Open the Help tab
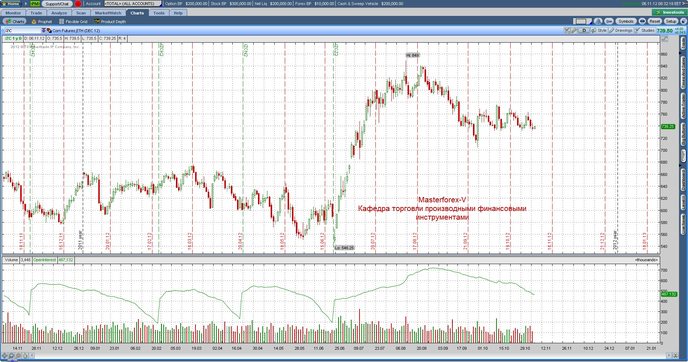Viewport: 688px width, 362px height. point(178,13)
